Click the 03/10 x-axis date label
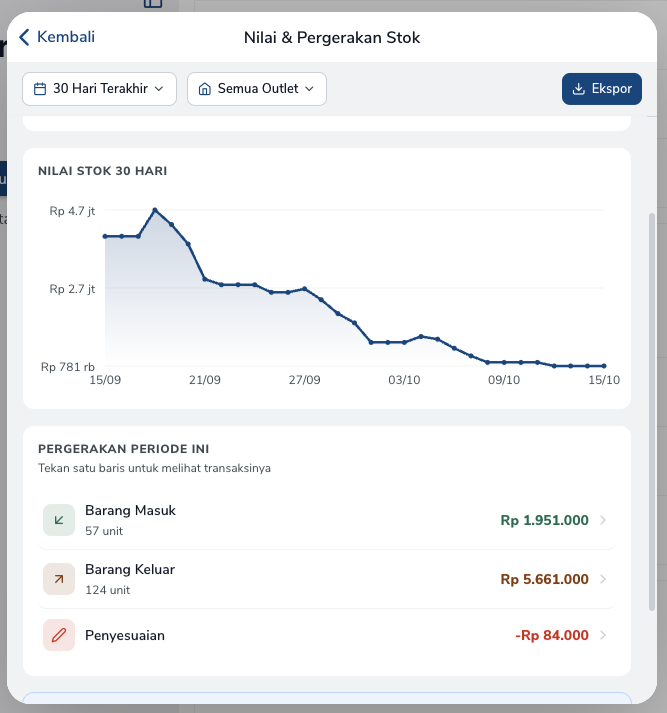The width and height of the screenshot is (667, 713). [x=404, y=380]
